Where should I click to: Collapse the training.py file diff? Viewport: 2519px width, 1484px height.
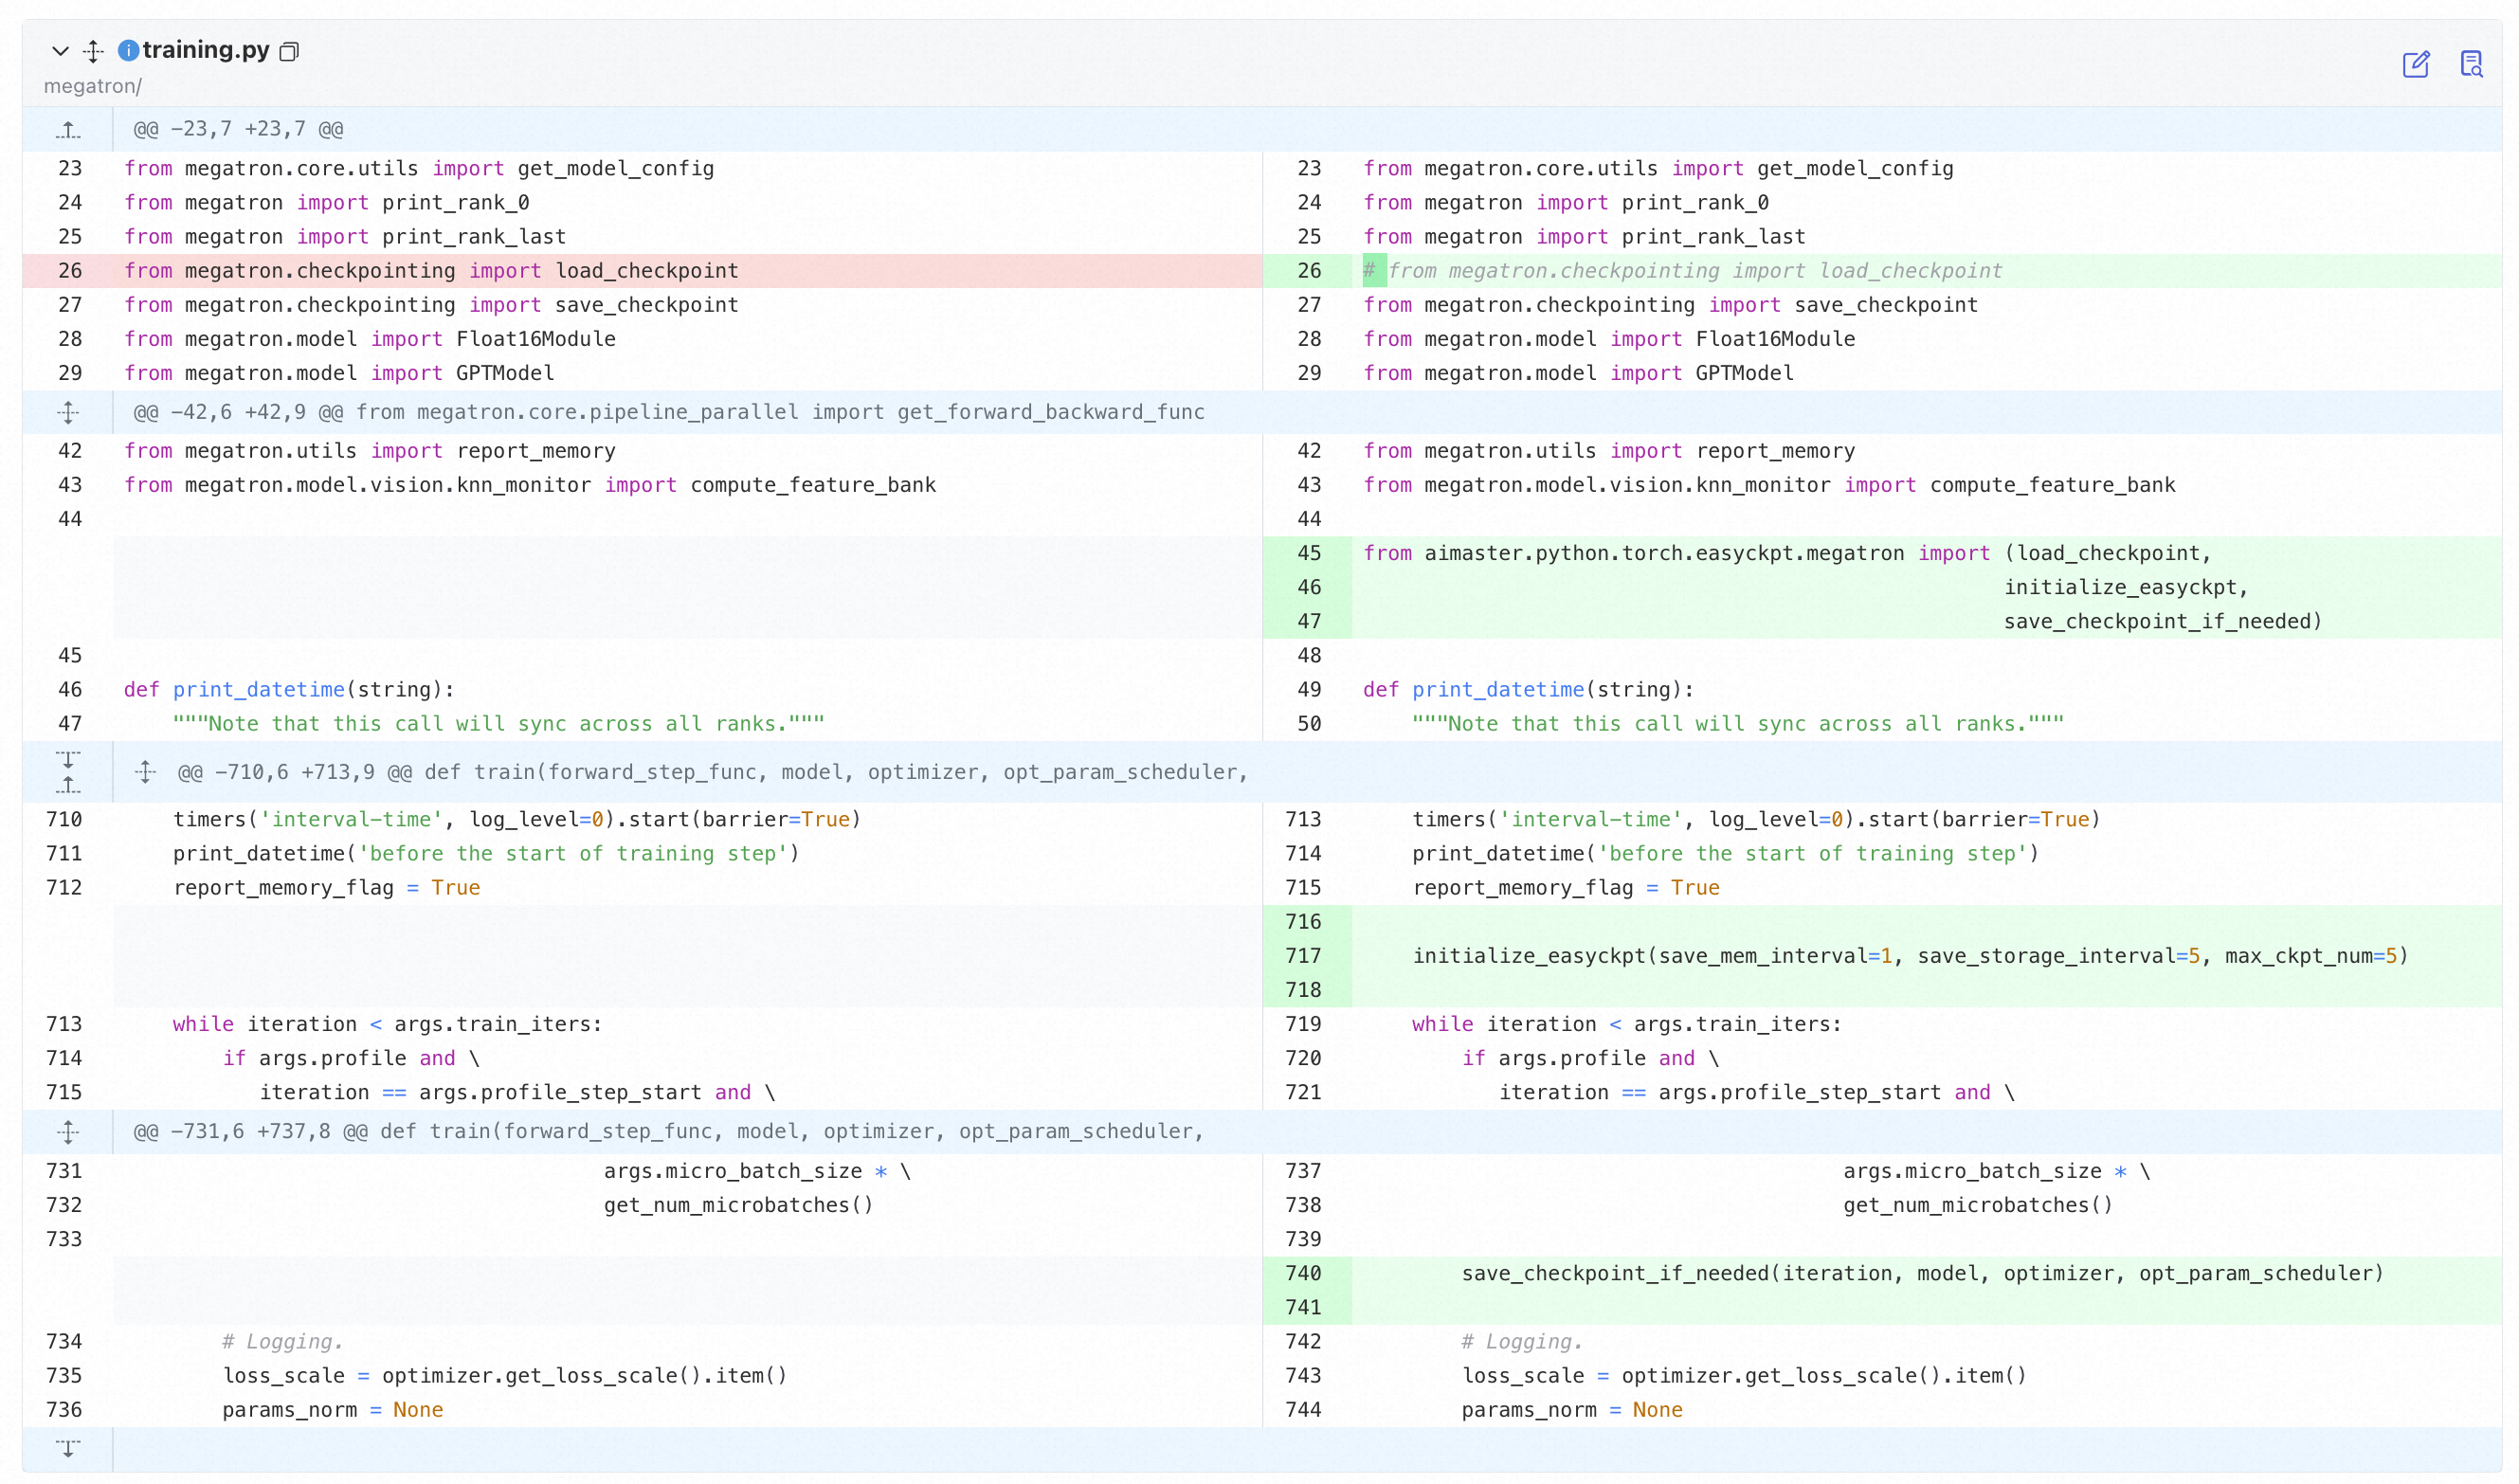[60, 50]
